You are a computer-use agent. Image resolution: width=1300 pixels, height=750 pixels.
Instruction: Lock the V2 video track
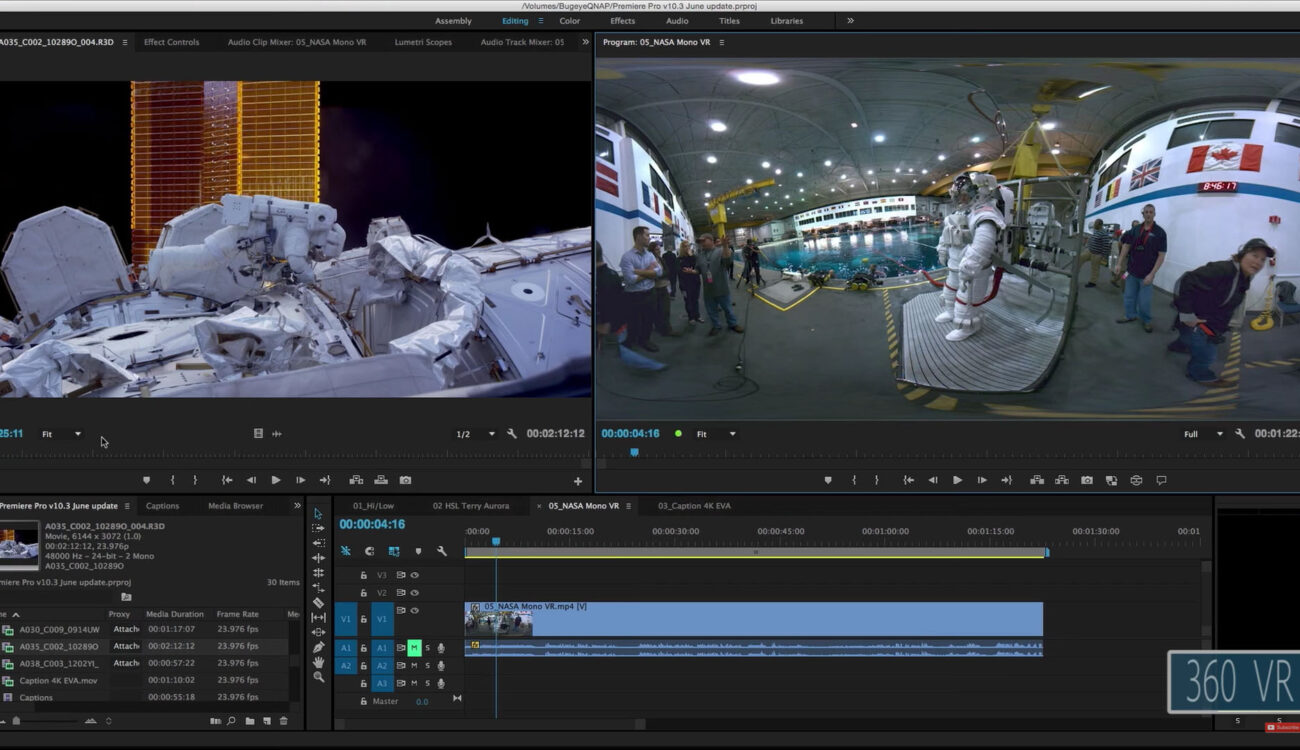point(364,592)
